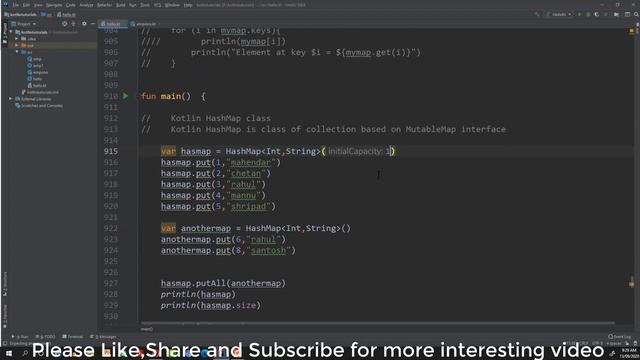Open the Run menu

133,5
